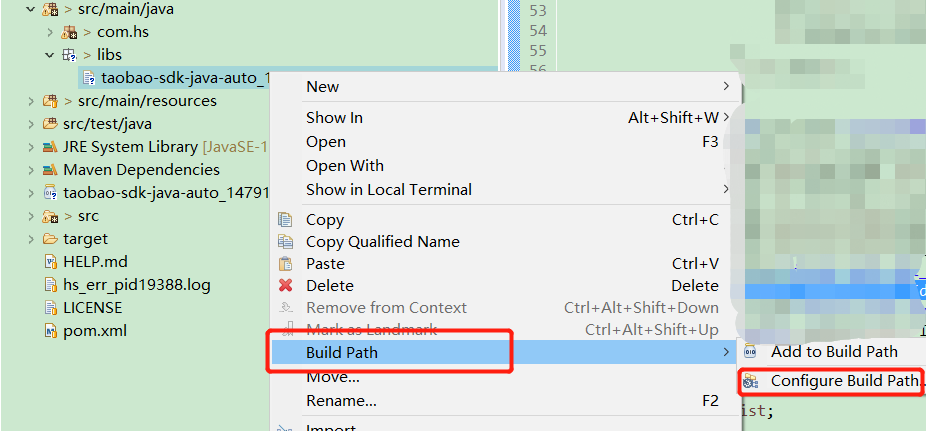Viewport: 926px width, 431px height.
Task: Click the pom.xml file icon
Action: tap(51, 331)
